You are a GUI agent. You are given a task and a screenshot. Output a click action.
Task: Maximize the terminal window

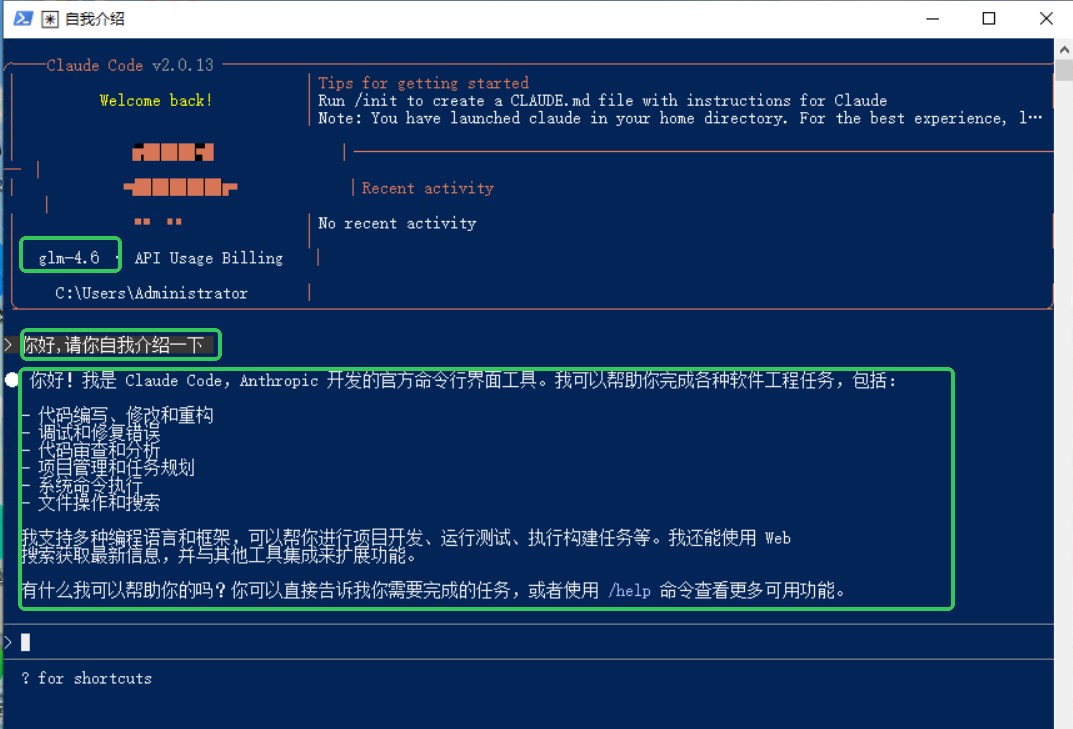pyautogui.click(x=989, y=19)
